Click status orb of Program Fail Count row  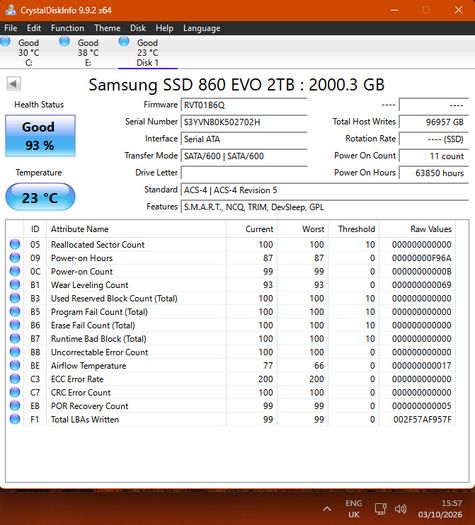click(15, 311)
